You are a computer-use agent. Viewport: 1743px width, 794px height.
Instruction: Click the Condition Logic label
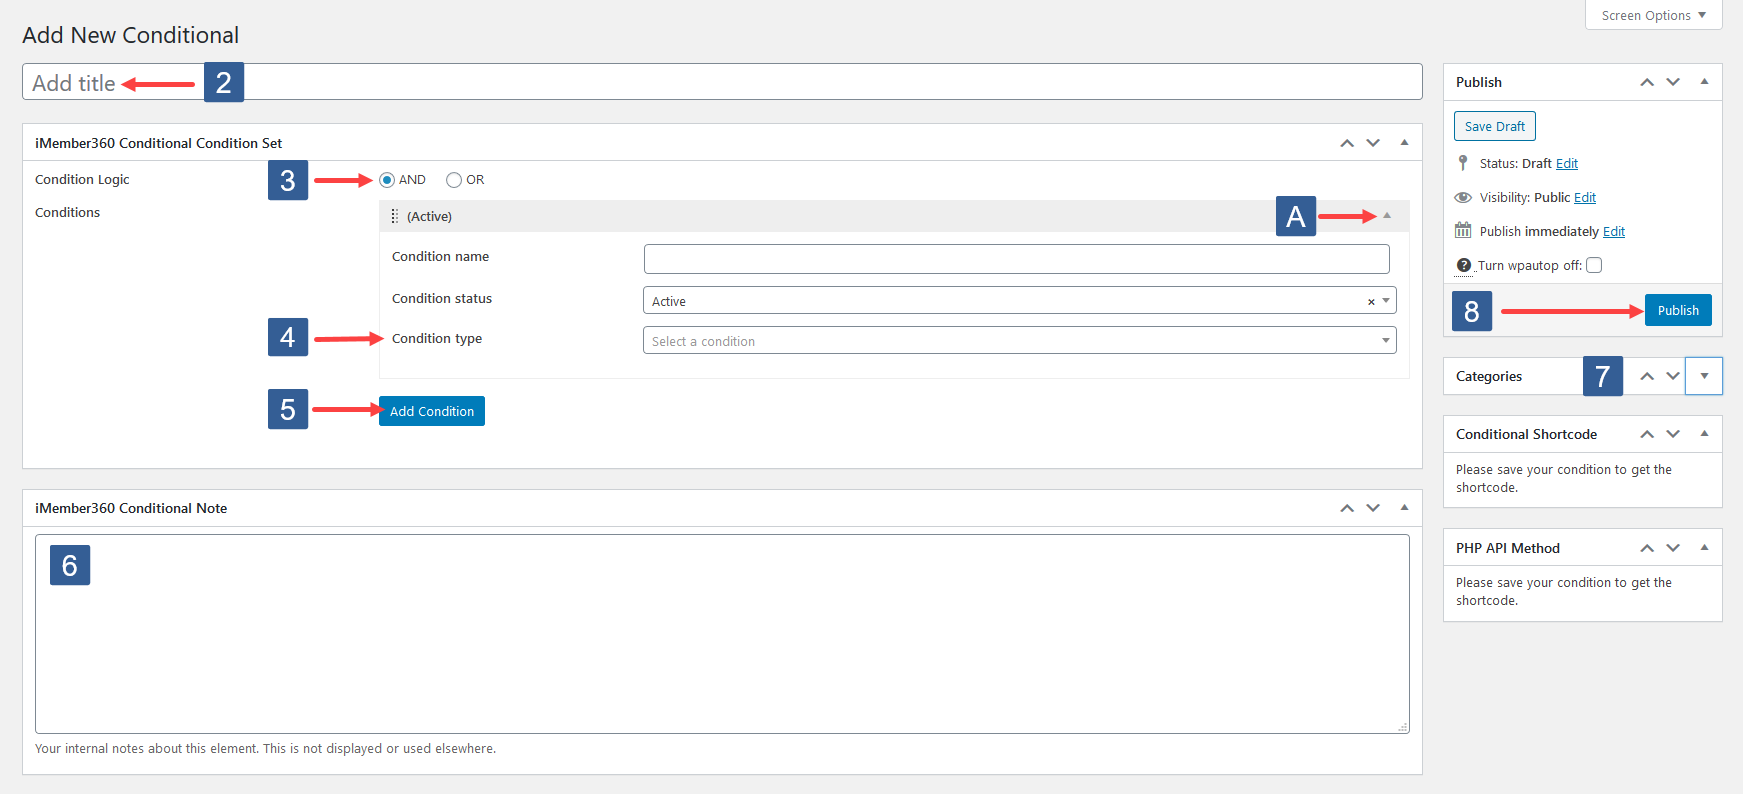point(82,180)
